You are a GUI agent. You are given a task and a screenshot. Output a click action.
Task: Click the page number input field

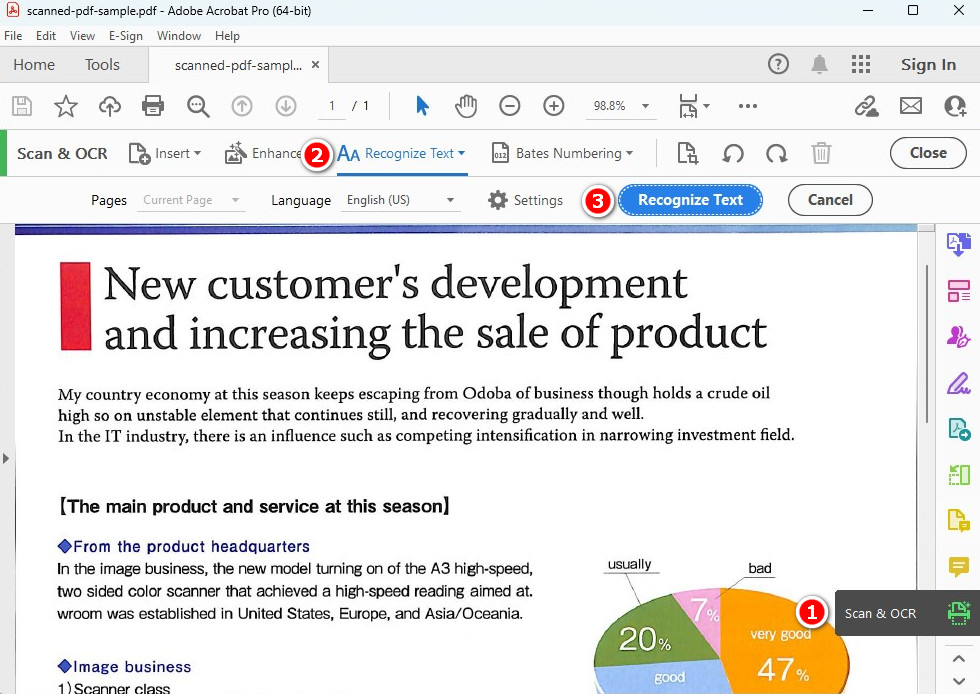coord(332,106)
